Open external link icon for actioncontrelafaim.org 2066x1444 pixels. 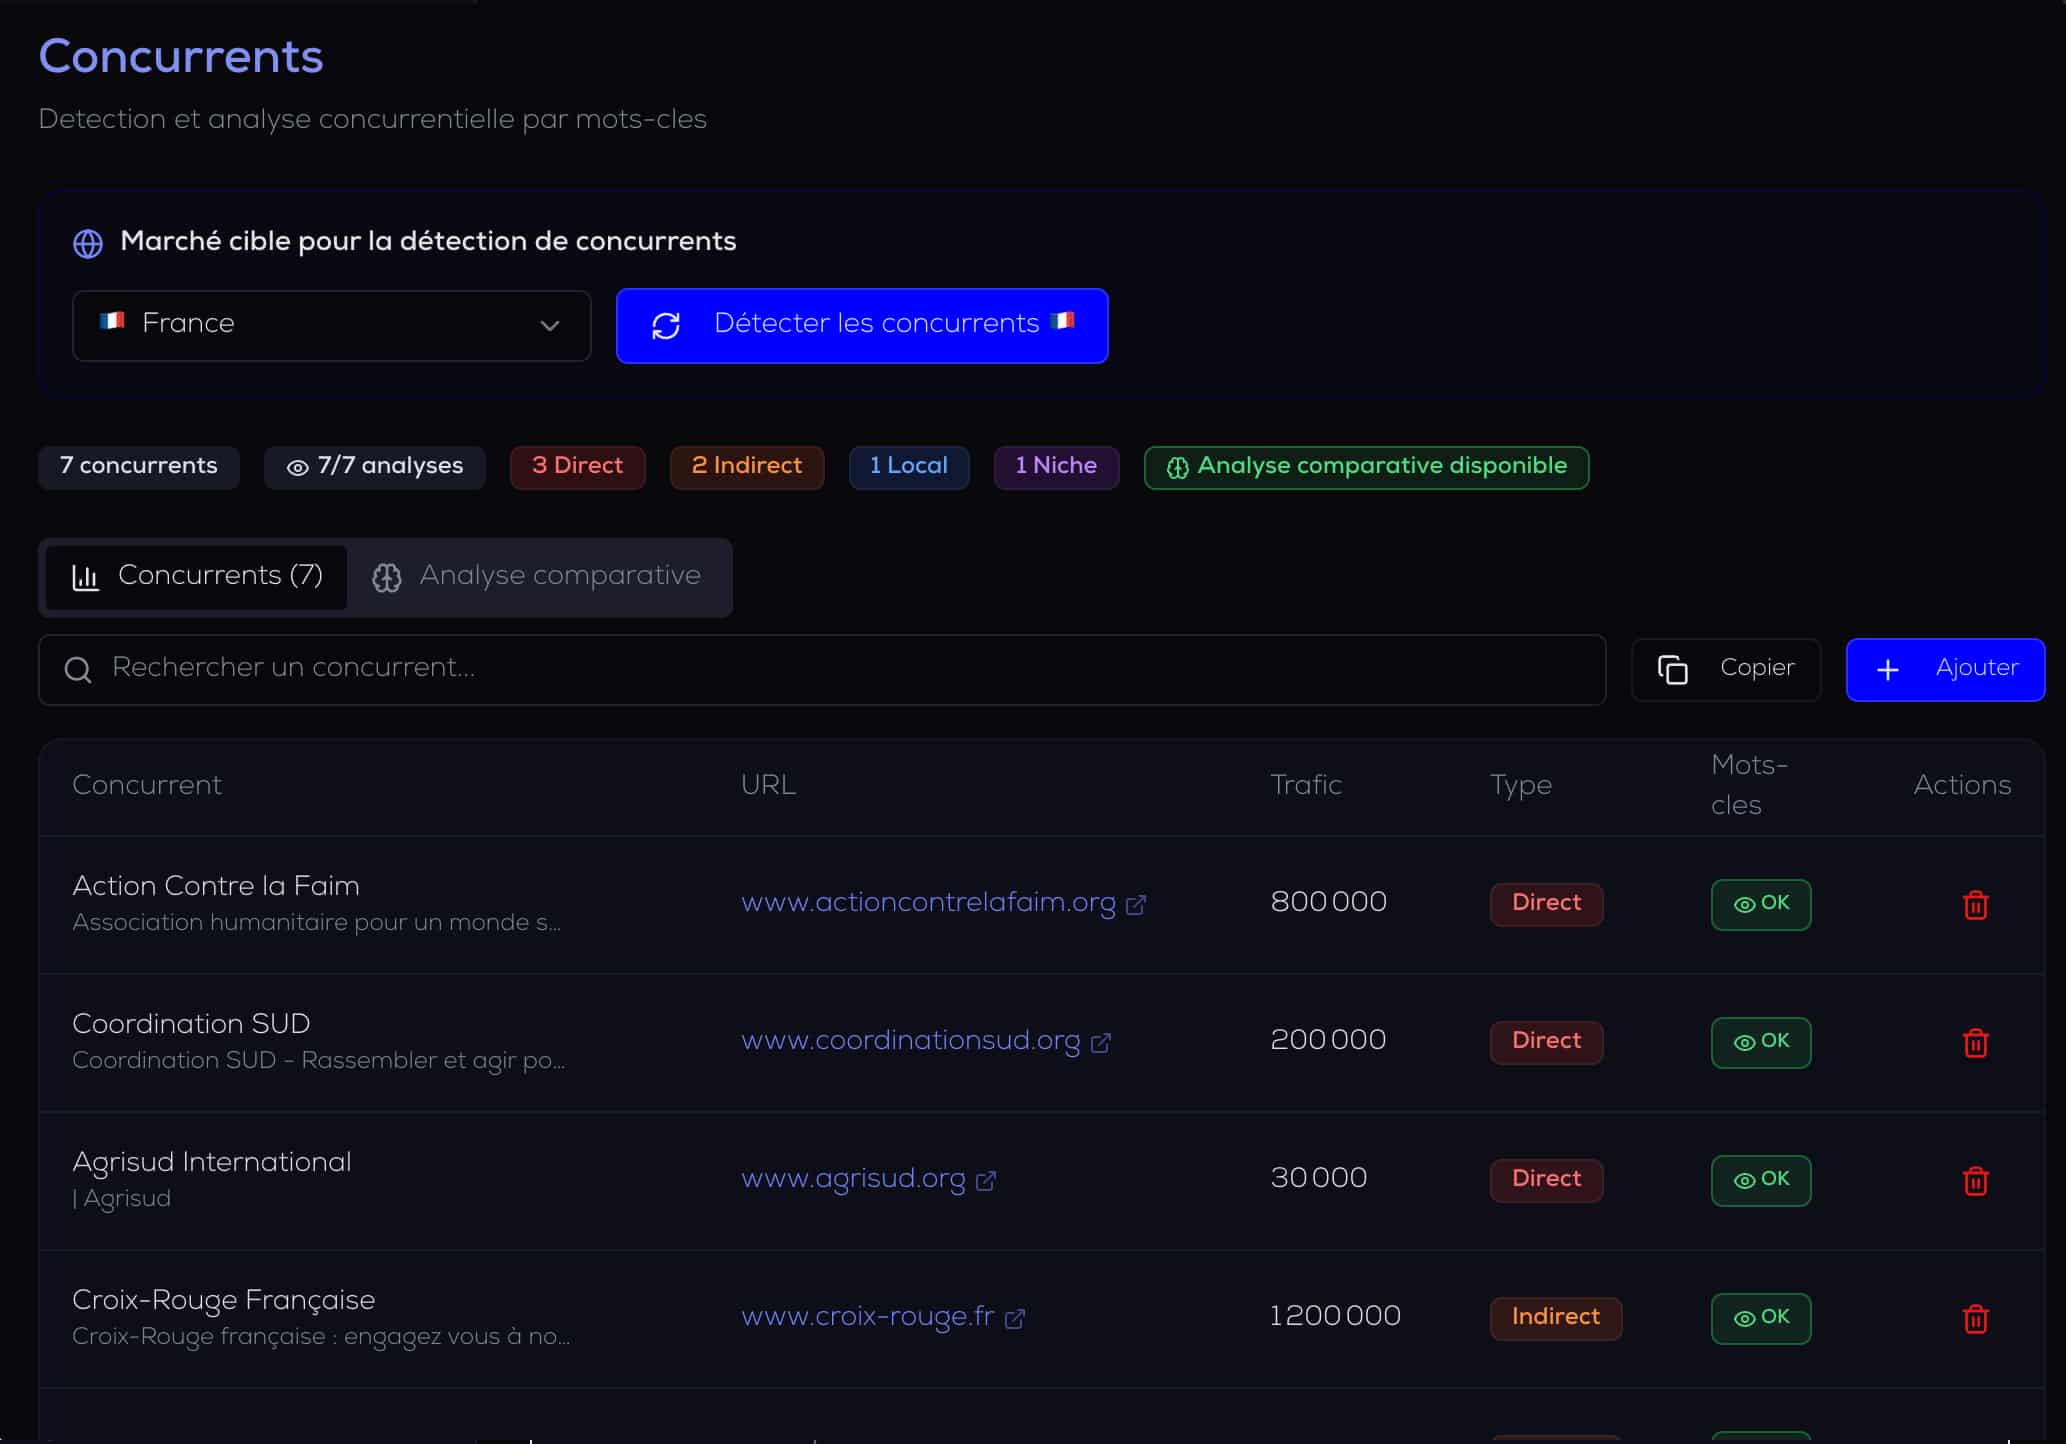click(x=1136, y=905)
